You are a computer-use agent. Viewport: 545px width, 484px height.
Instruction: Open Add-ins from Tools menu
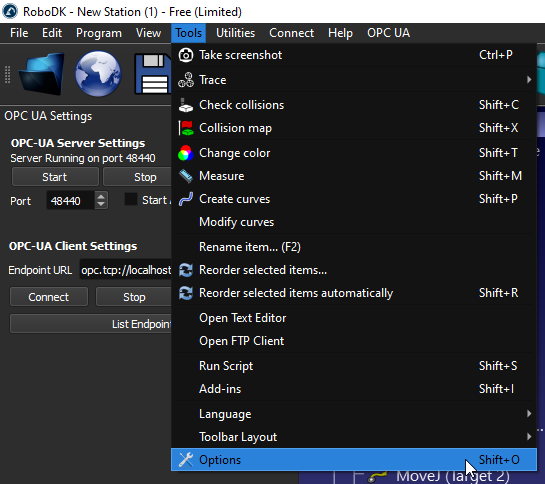[x=354, y=389]
